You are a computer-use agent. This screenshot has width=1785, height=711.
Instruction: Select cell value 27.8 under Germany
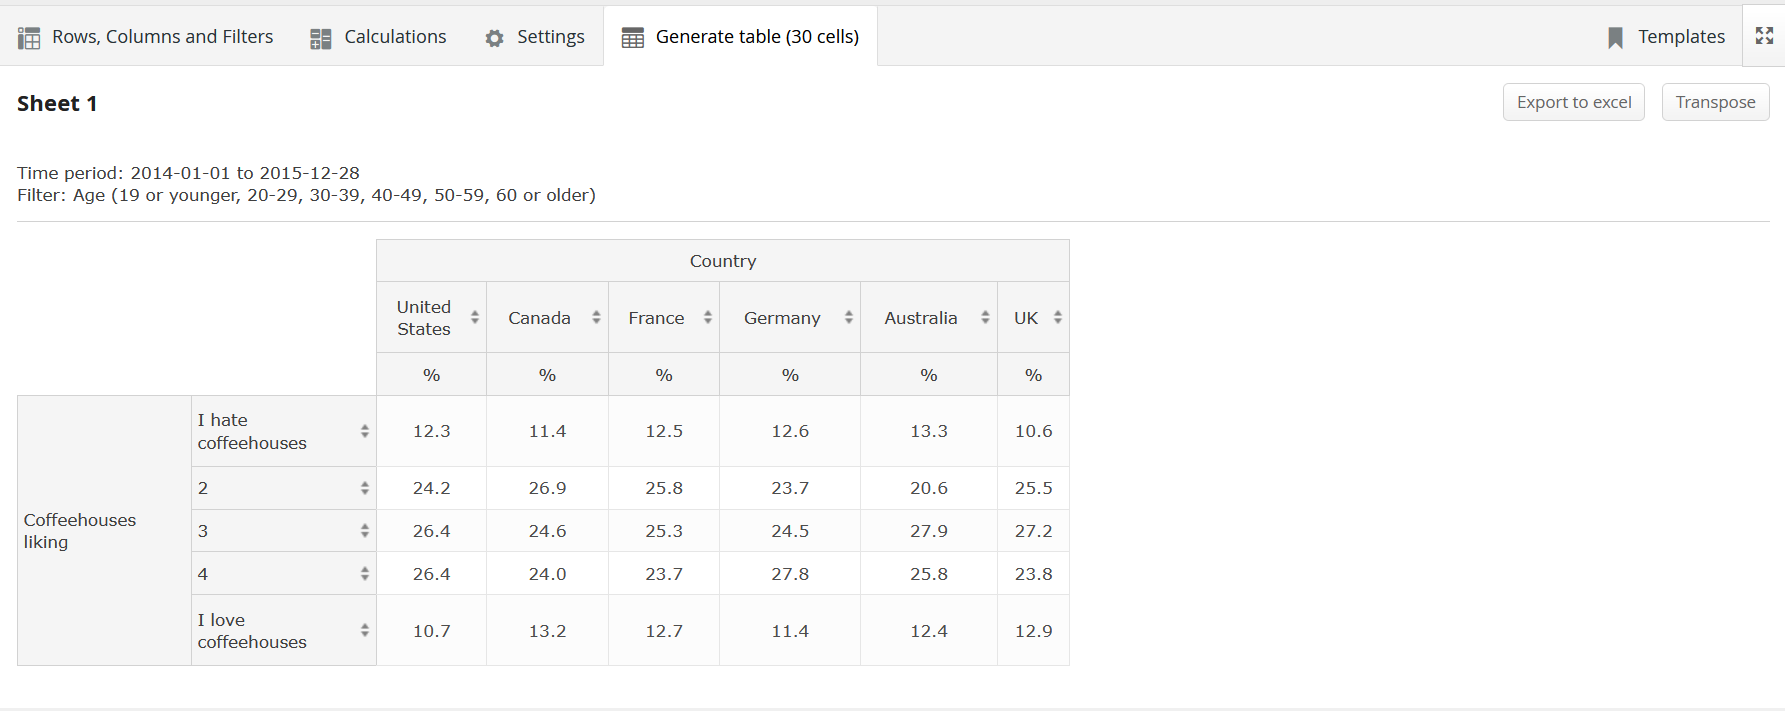pos(790,574)
